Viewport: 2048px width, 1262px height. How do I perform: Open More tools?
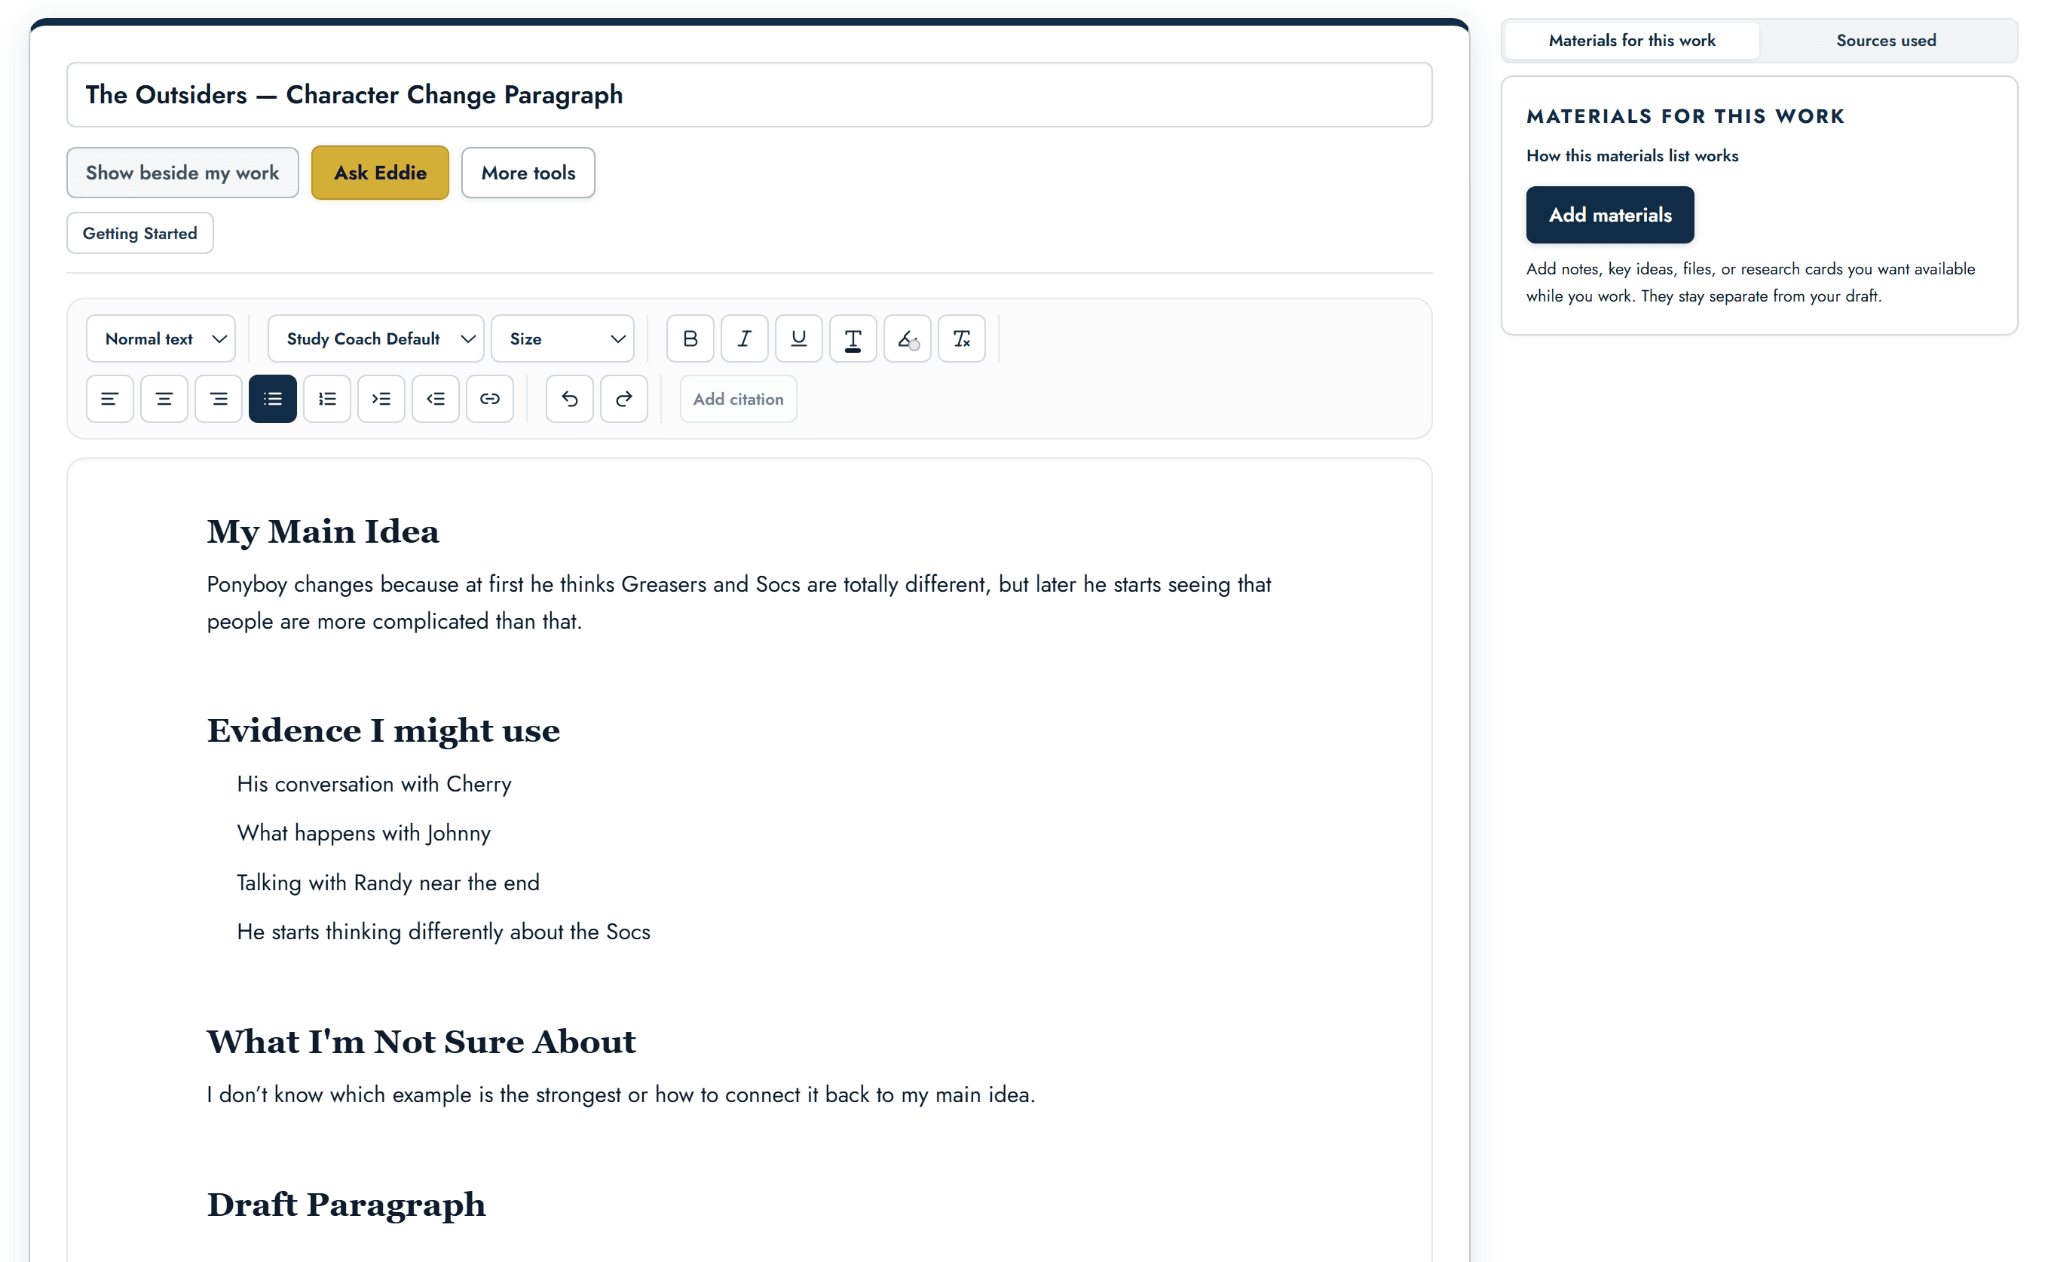pos(528,173)
